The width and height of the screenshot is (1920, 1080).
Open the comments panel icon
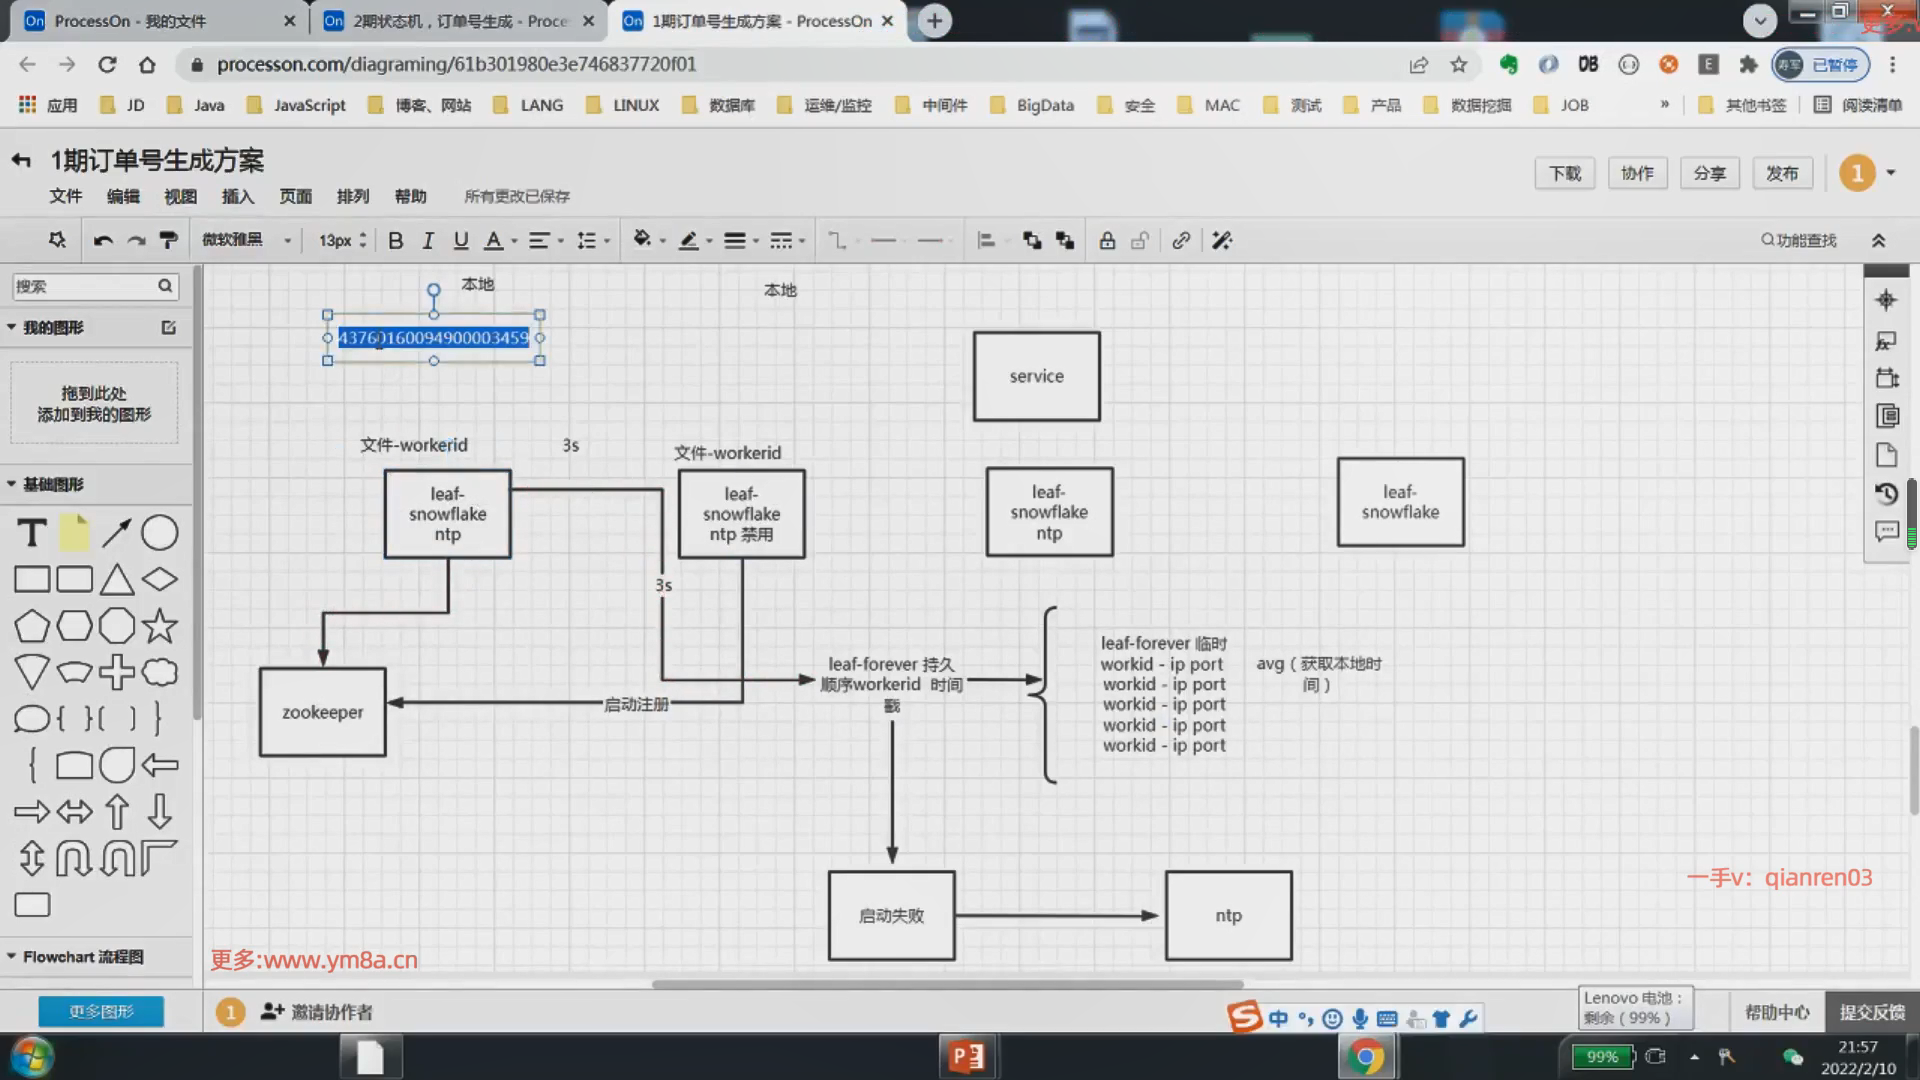pyautogui.click(x=1886, y=532)
